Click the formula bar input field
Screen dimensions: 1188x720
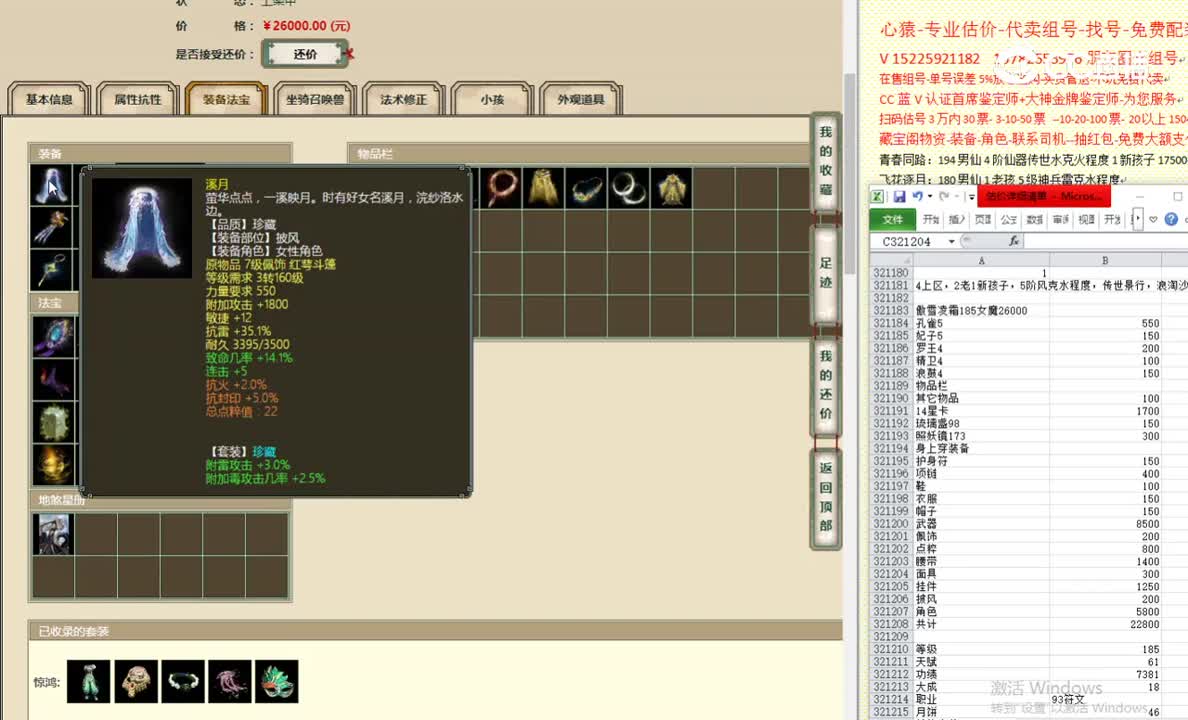1100,241
